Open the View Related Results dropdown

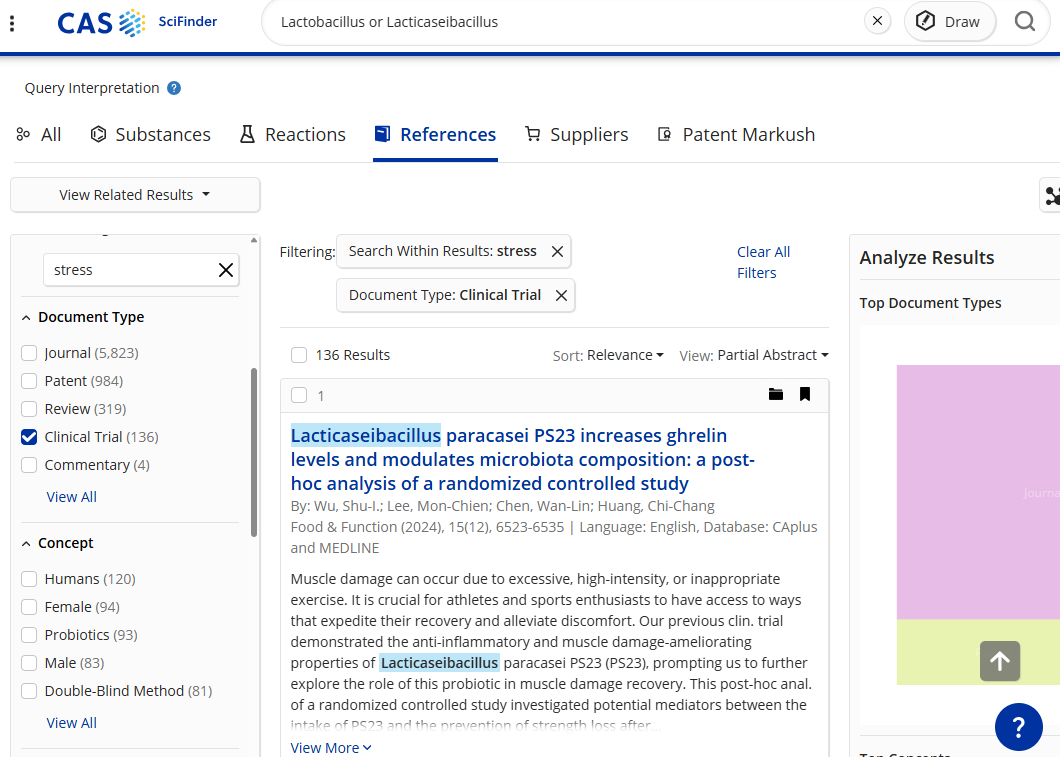pos(135,195)
